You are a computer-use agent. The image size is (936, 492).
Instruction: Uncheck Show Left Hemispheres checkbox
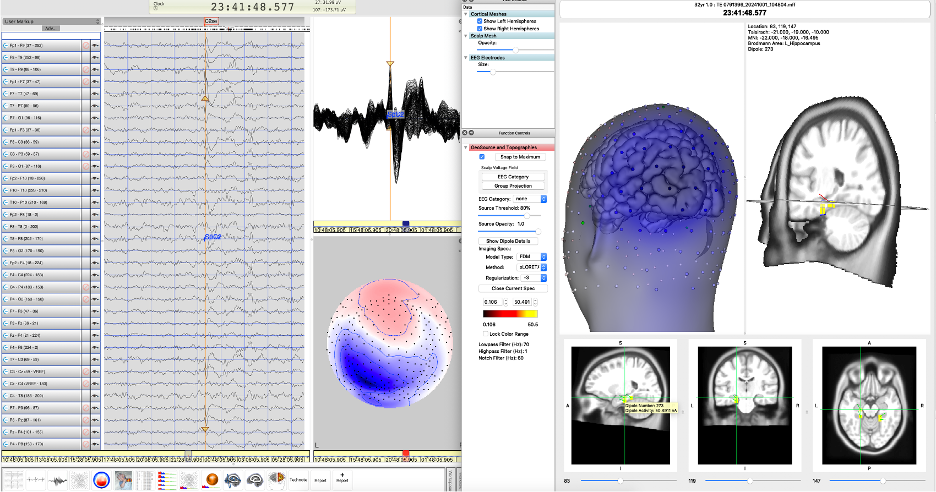(480, 20)
